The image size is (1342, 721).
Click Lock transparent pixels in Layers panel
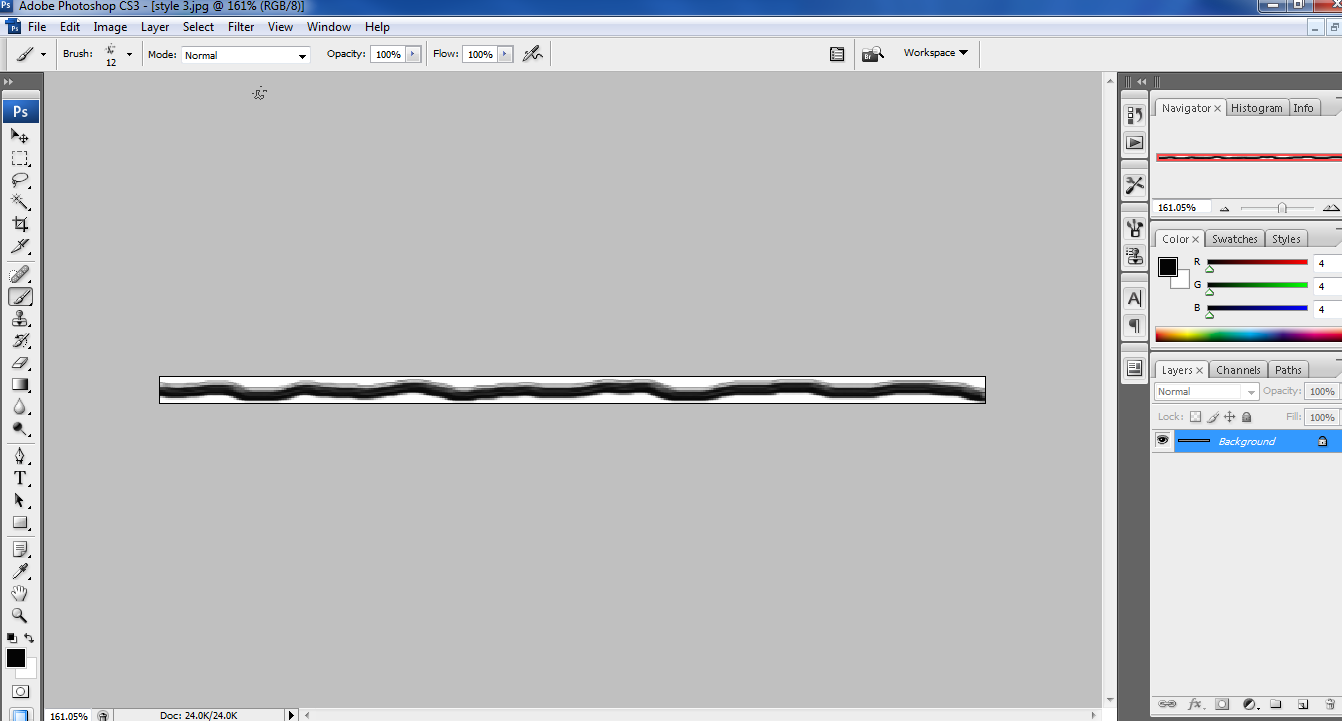[x=1196, y=416]
